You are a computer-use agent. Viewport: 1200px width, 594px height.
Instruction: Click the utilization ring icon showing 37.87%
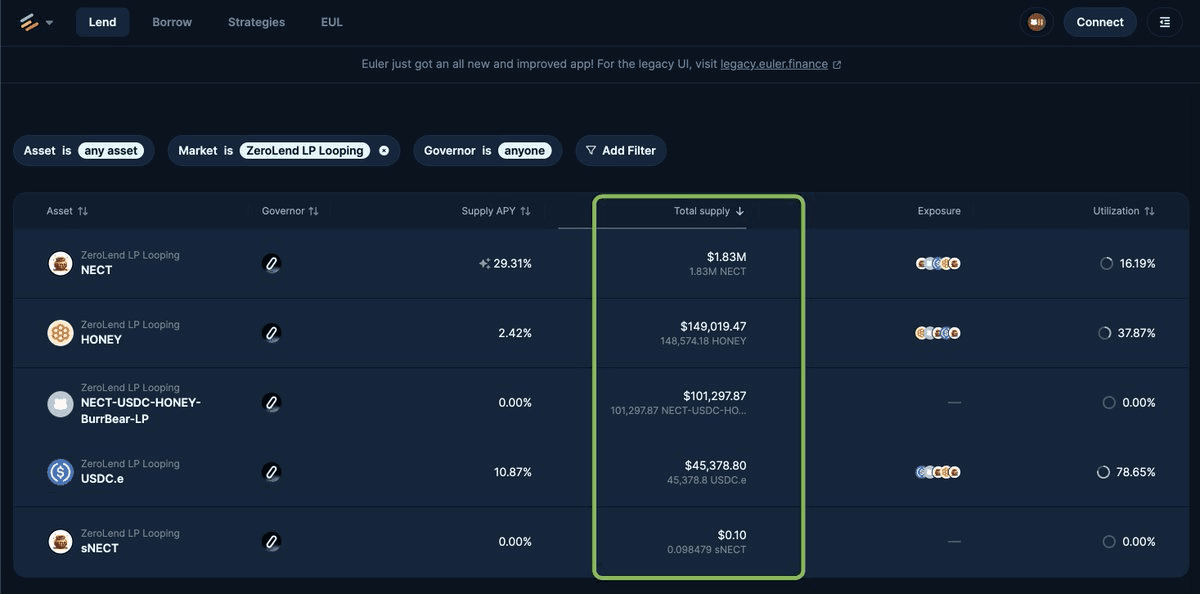pyautogui.click(x=1105, y=333)
